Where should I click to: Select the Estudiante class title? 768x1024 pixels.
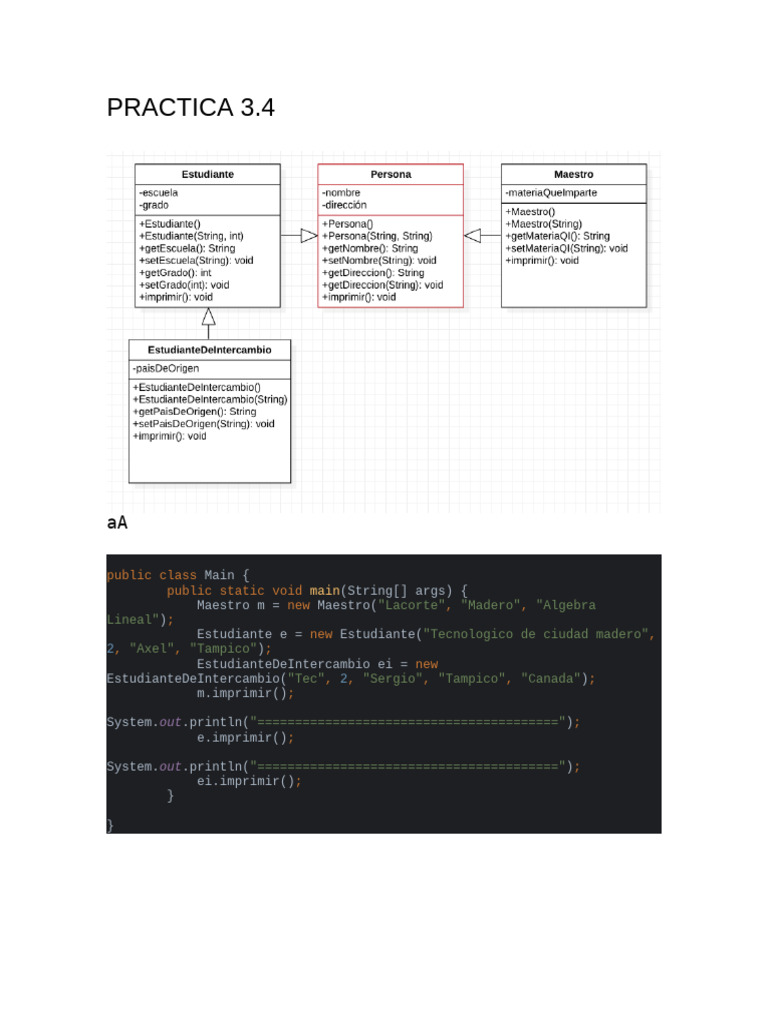click(x=208, y=174)
